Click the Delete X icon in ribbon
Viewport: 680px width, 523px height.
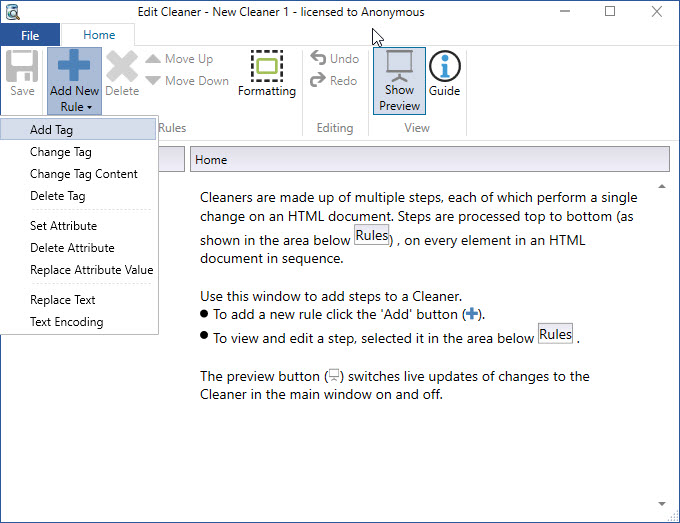click(x=122, y=66)
